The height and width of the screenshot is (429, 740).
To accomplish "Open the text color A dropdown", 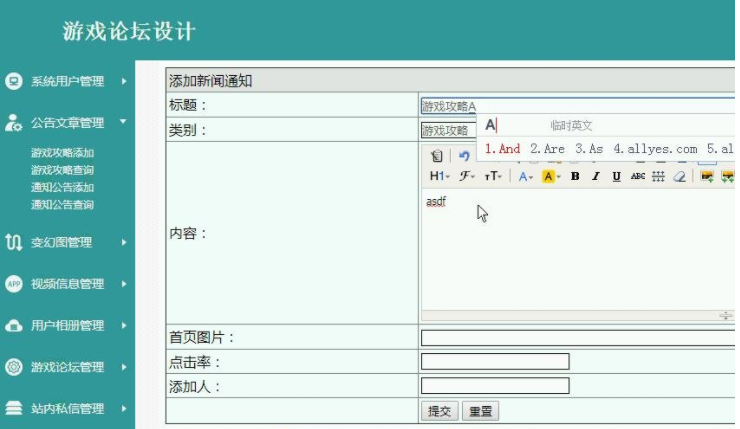I will (525, 177).
